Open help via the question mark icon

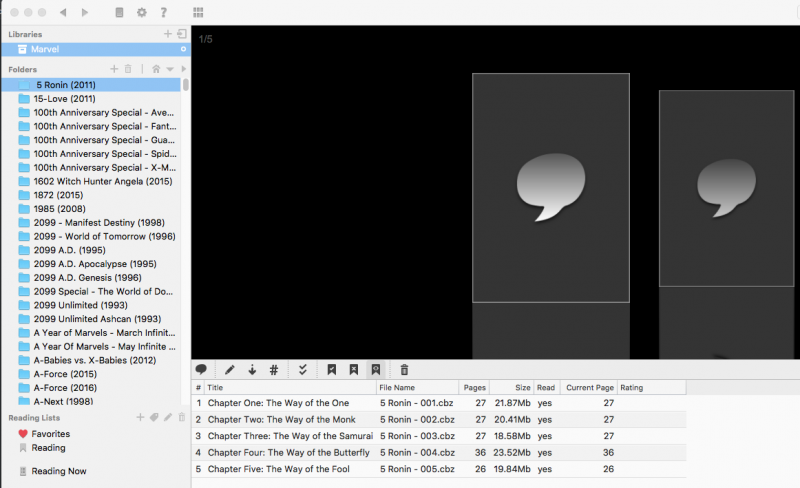coord(164,12)
